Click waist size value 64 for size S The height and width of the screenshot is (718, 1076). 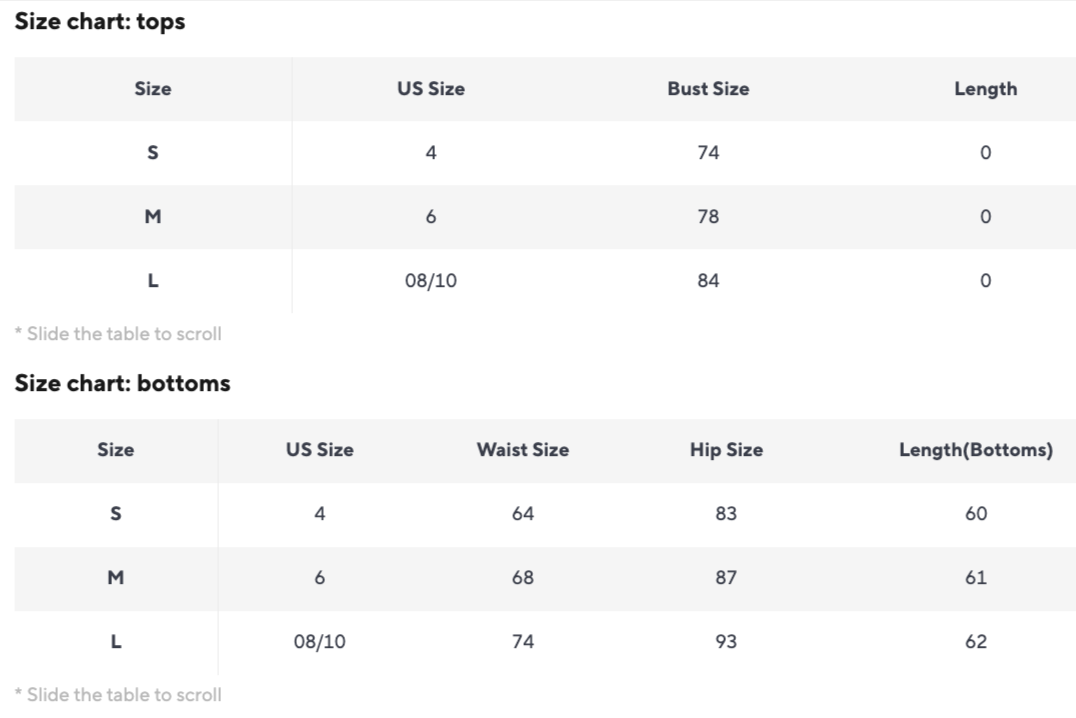522,514
